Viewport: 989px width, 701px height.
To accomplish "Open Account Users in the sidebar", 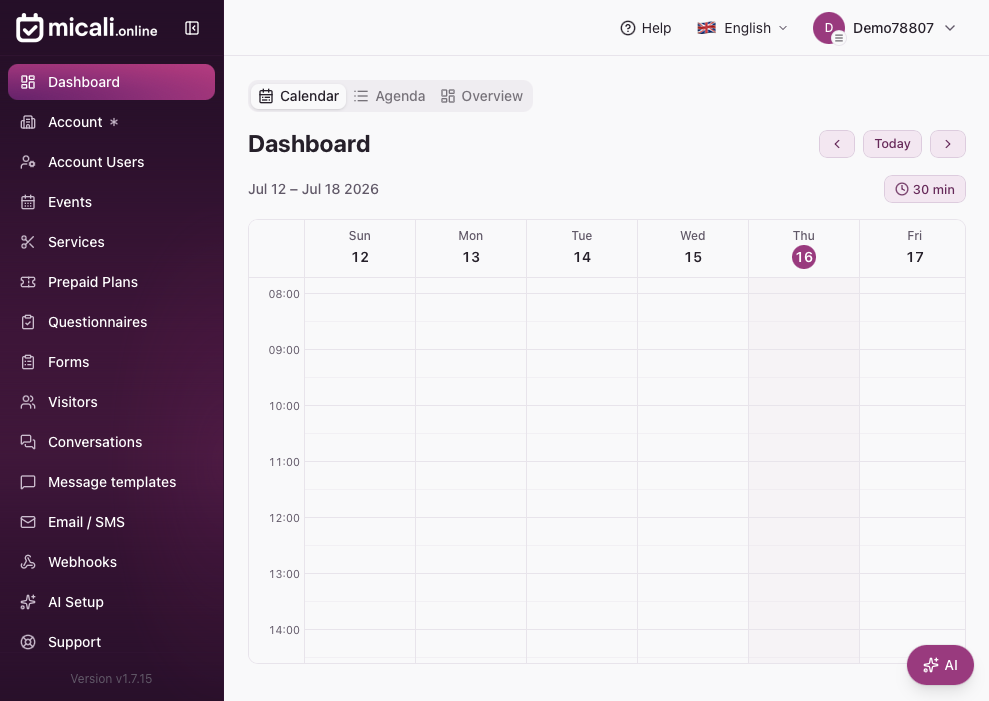I will pos(112,162).
